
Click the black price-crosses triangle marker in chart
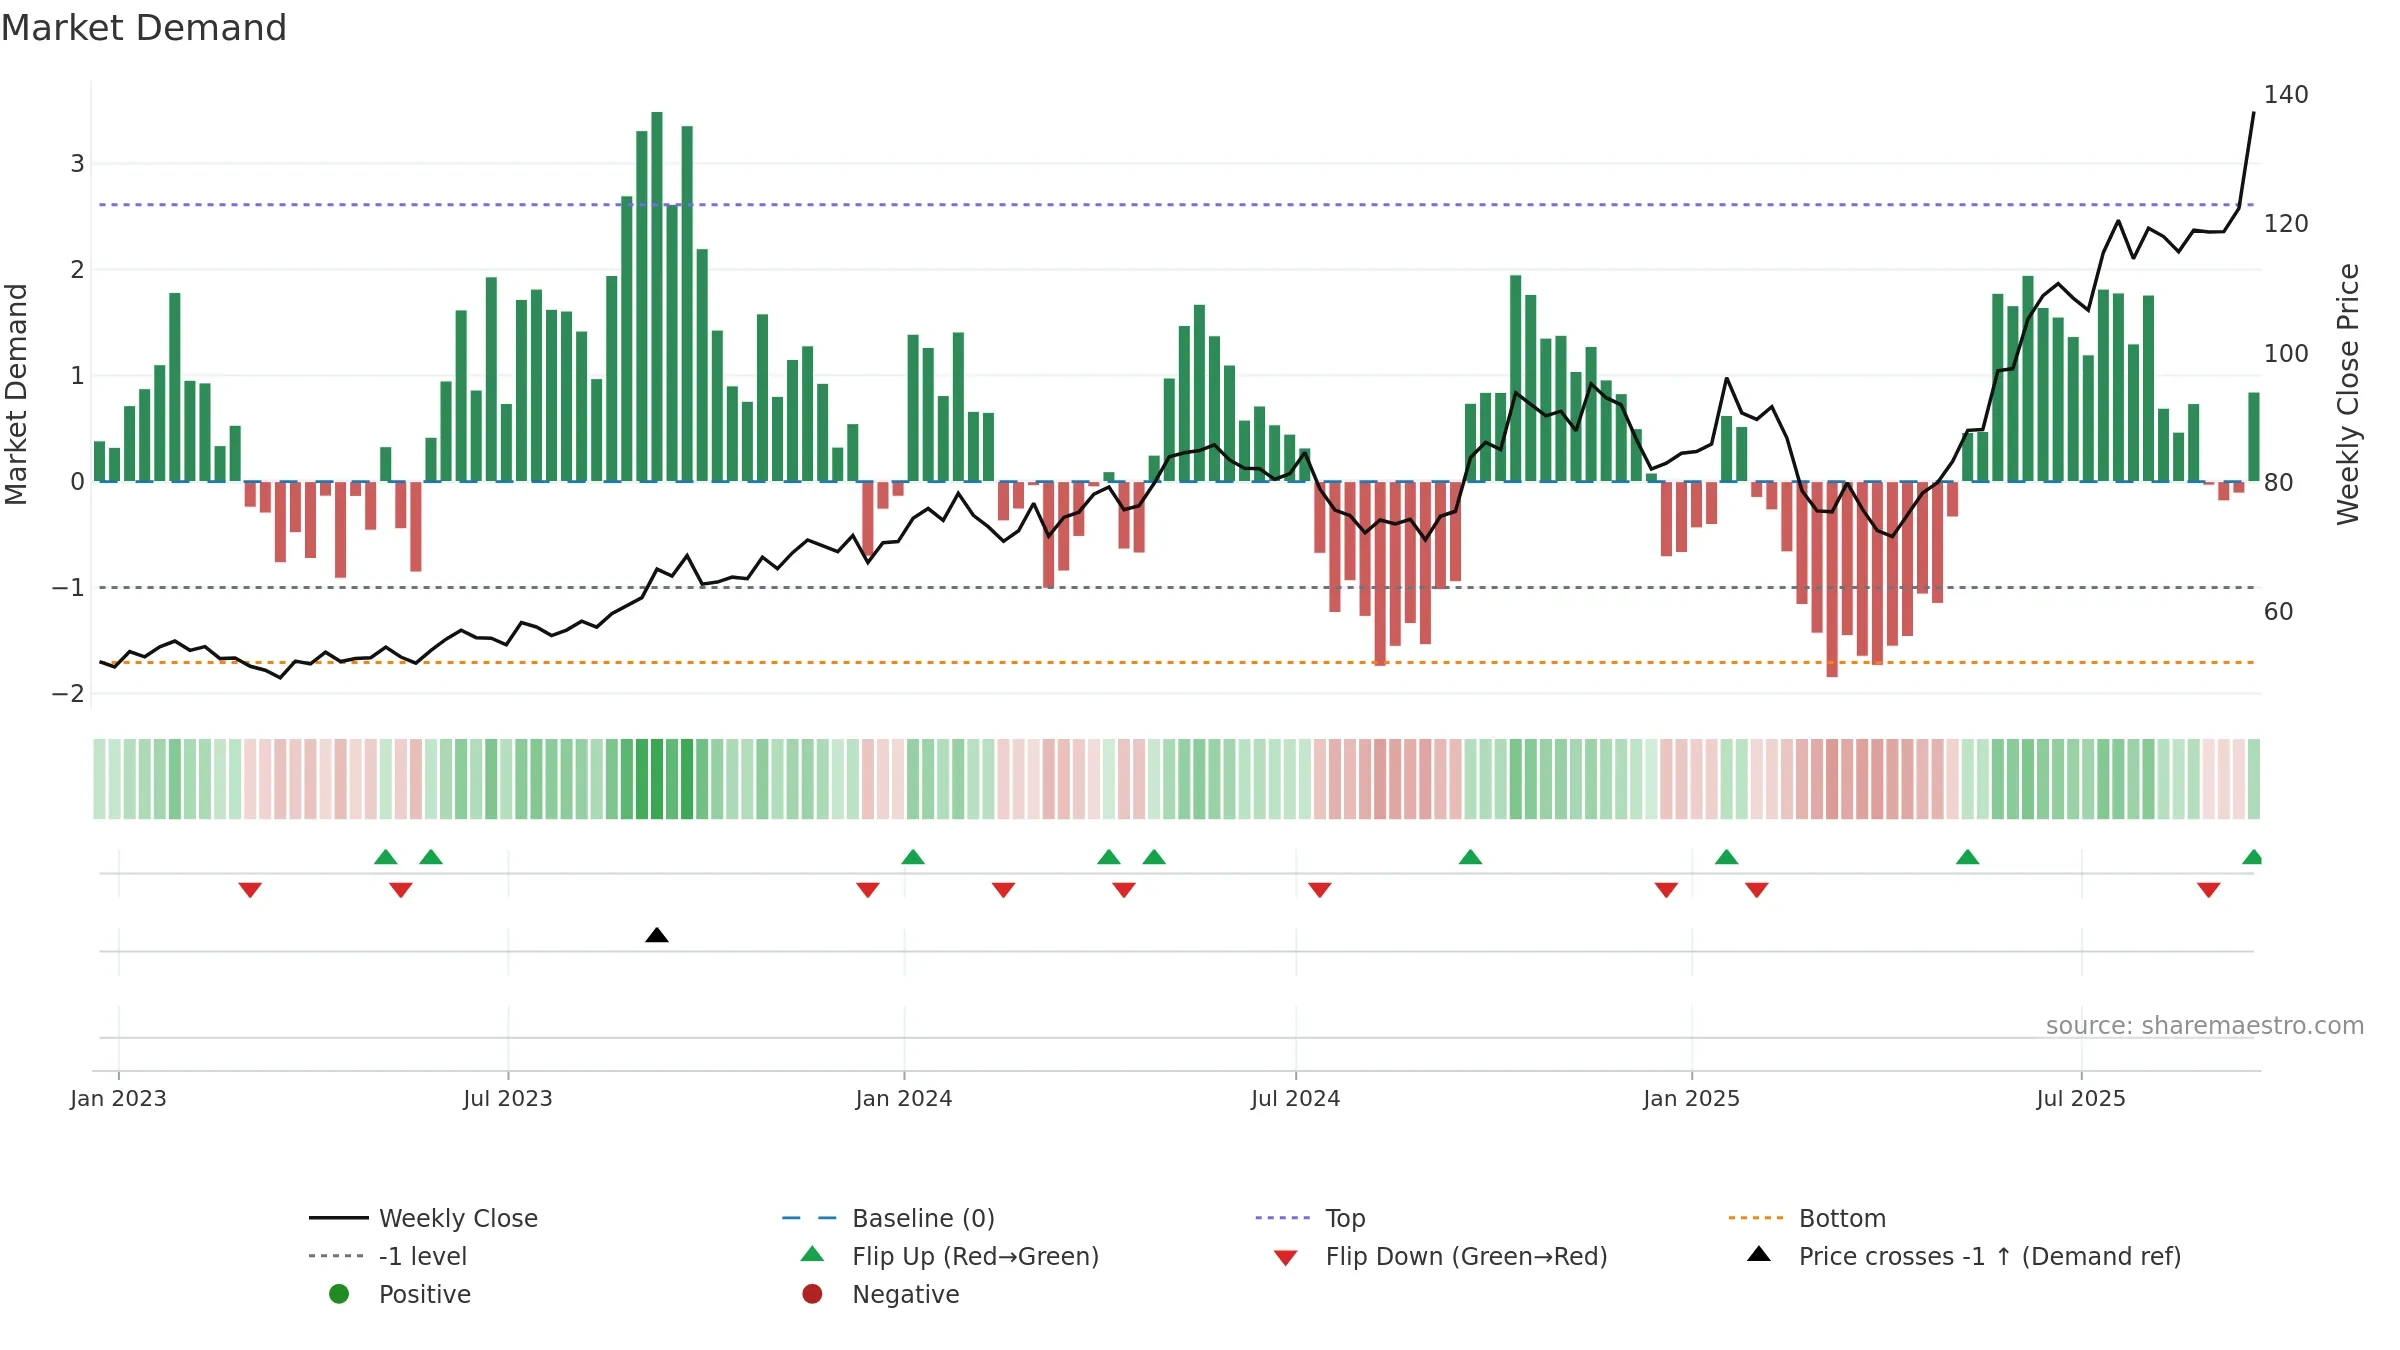pyautogui.click(x=657, y=935)
